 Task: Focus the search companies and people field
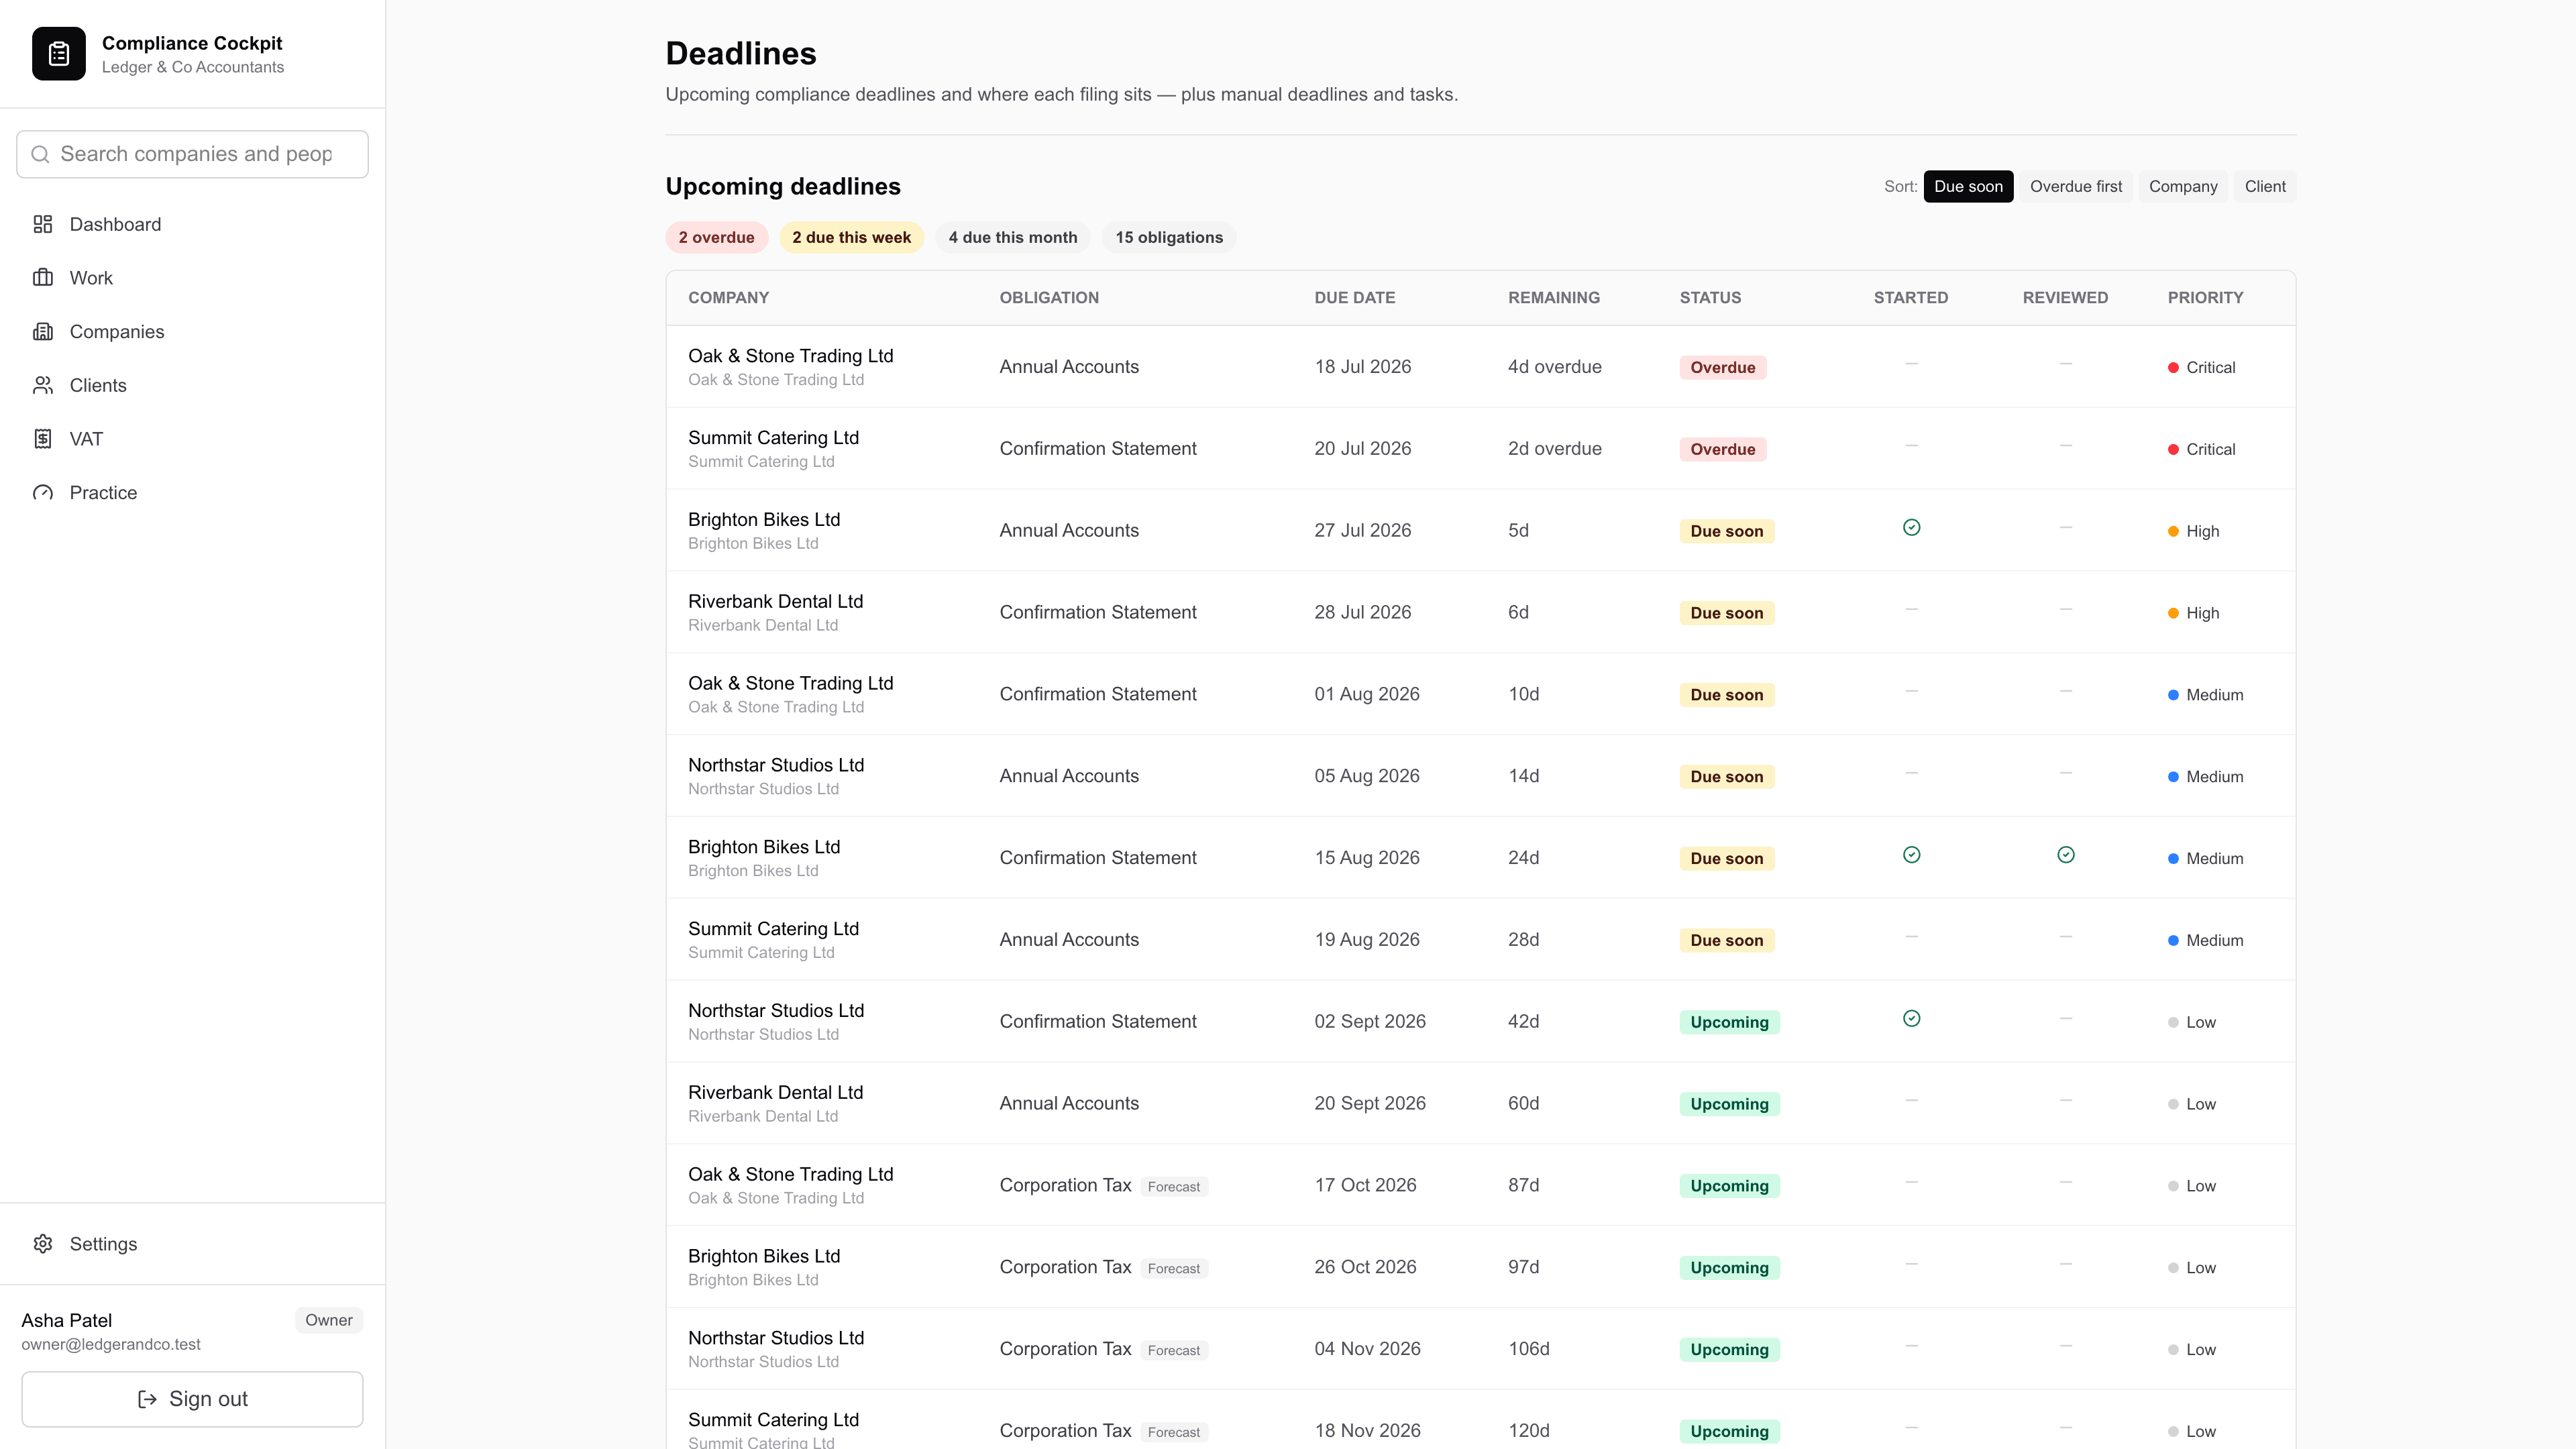tap(192, 154)
